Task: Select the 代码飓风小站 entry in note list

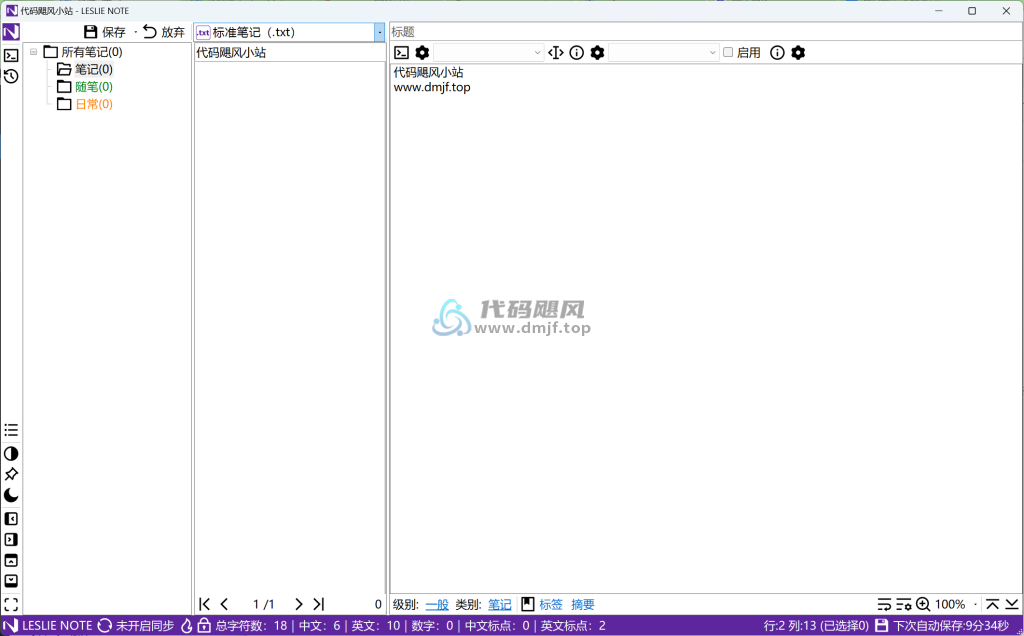Action: pos(289,52)
